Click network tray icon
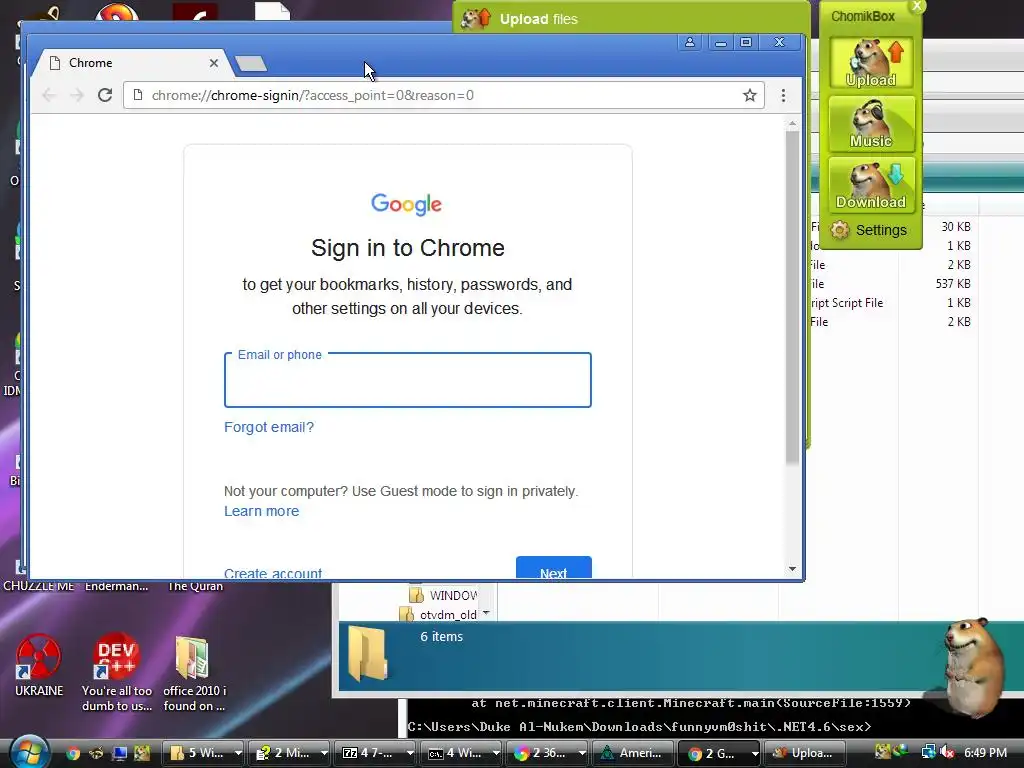The width and height of the screenshot is (1024, 768). 928,753
